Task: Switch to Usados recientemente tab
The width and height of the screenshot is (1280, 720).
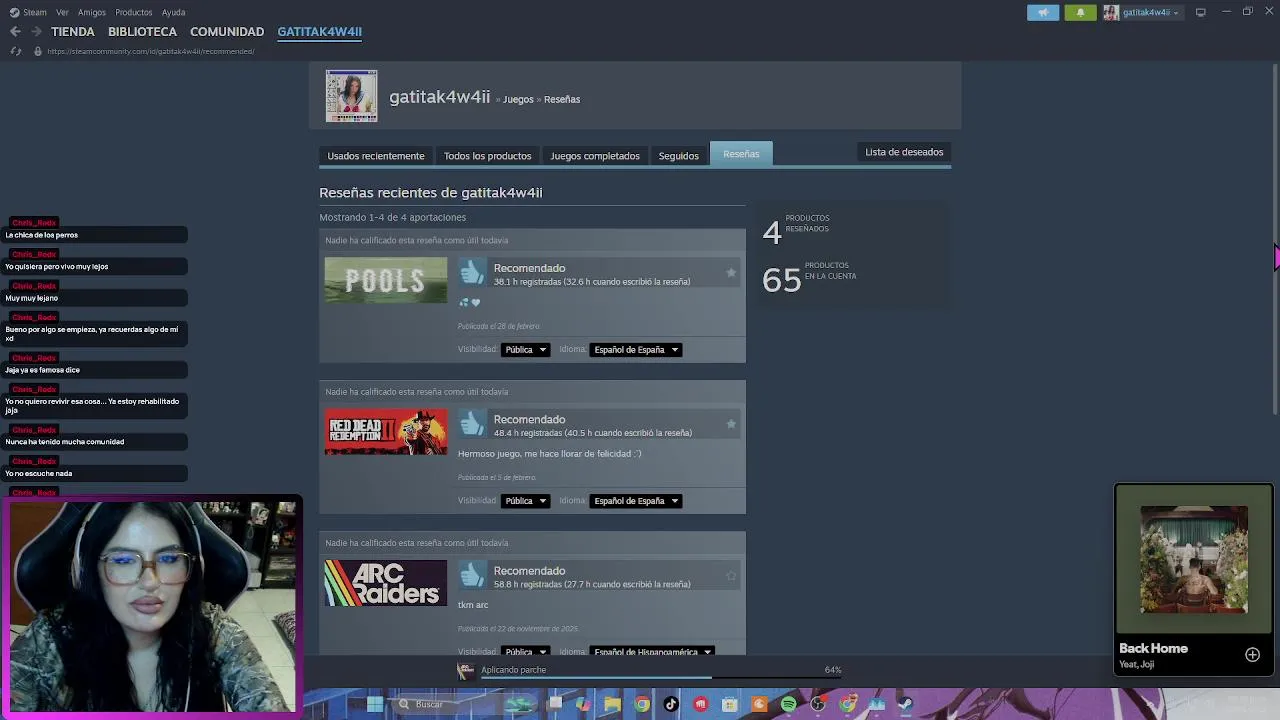Action: pyautogui.click(x=376, y=156)
